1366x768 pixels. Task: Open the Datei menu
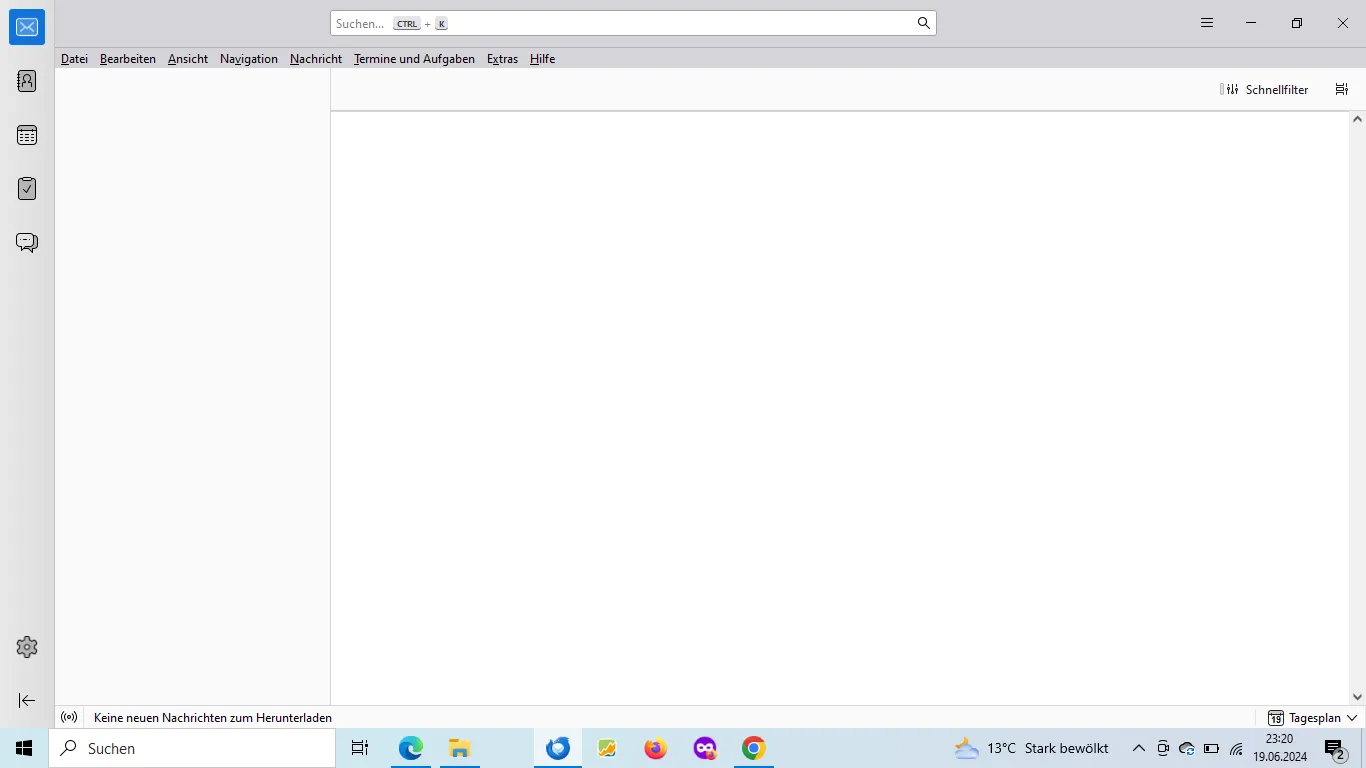click(x=74, y=59)
